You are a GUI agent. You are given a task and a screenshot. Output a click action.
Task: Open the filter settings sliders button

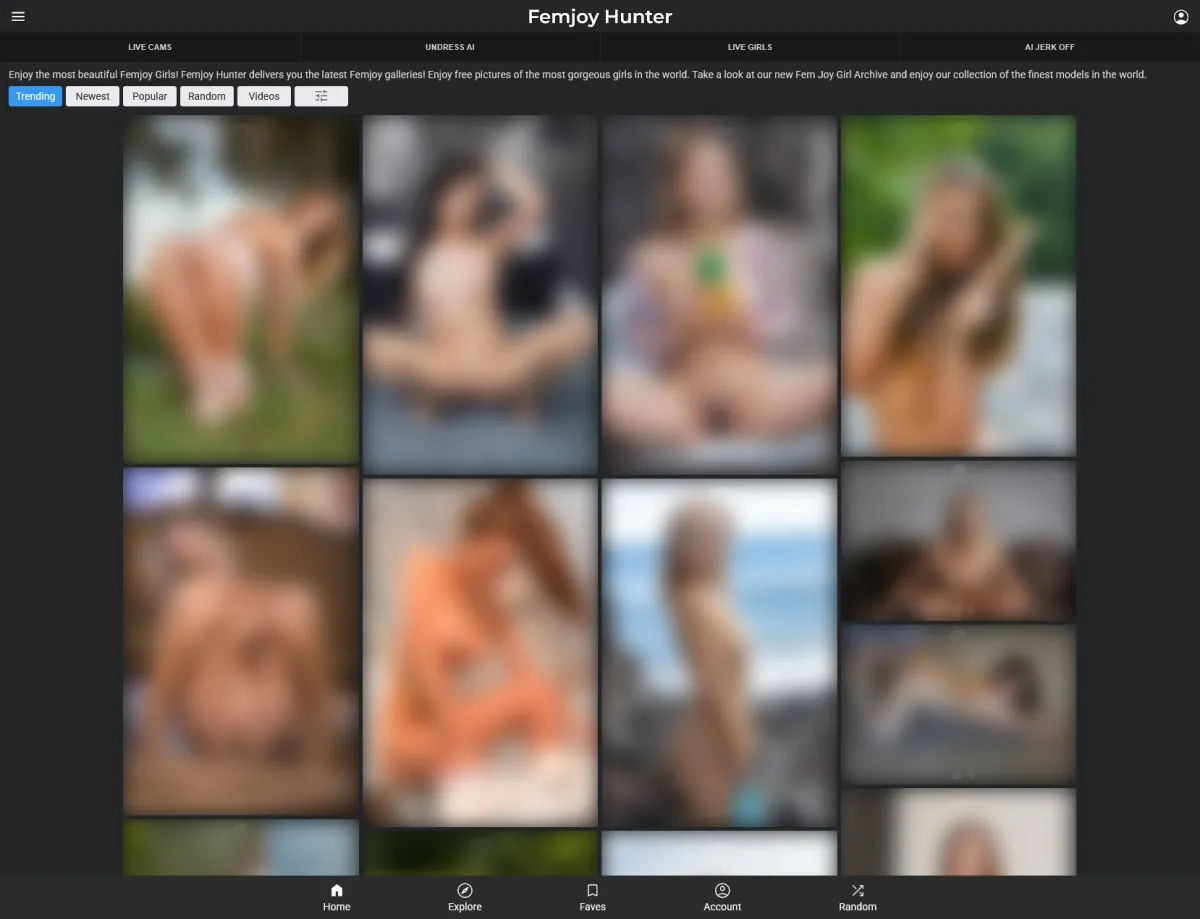coord(321,96)
